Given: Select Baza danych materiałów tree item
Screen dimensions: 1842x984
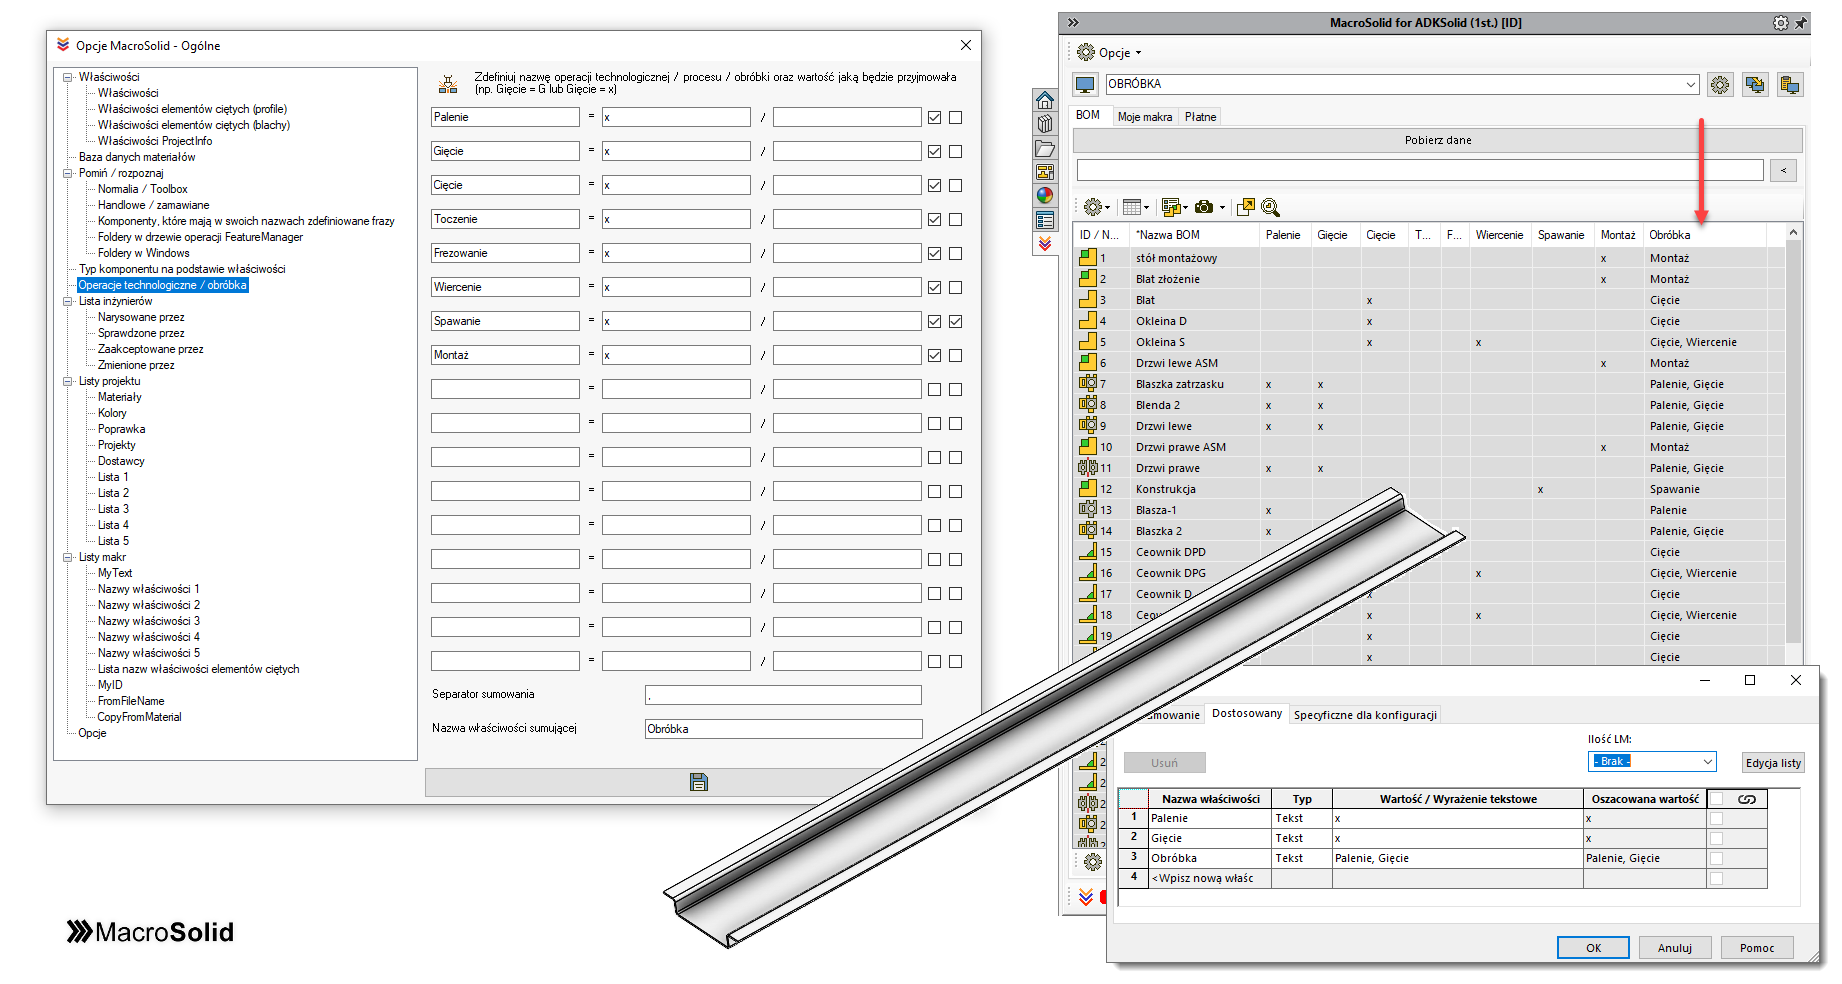Looking at the screenshot, I should tap(137, 157).
